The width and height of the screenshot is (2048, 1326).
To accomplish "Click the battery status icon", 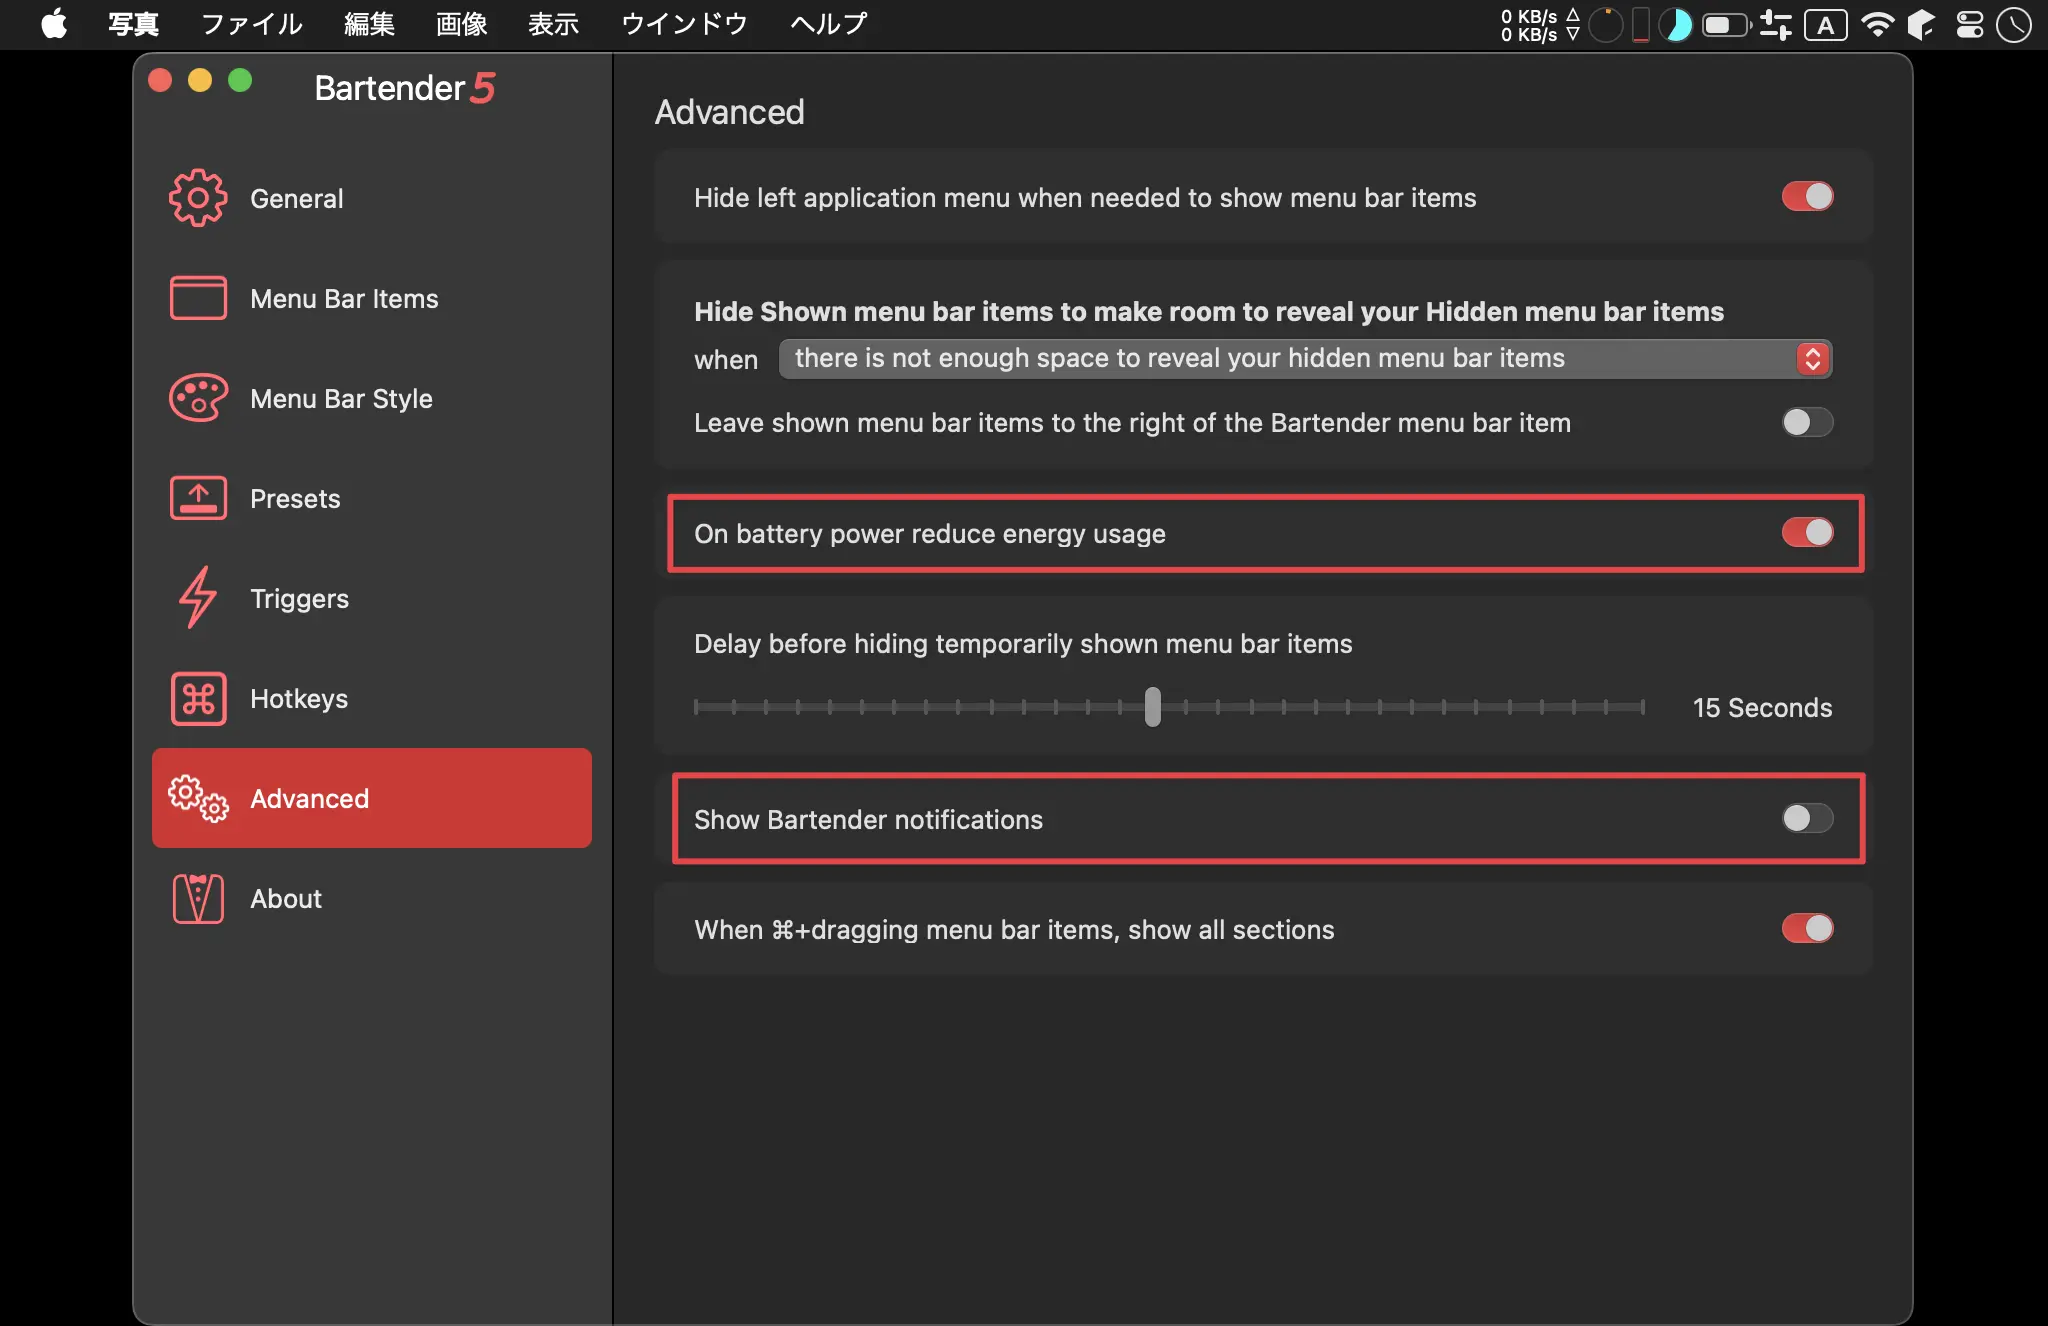I will click(1726, 25).
